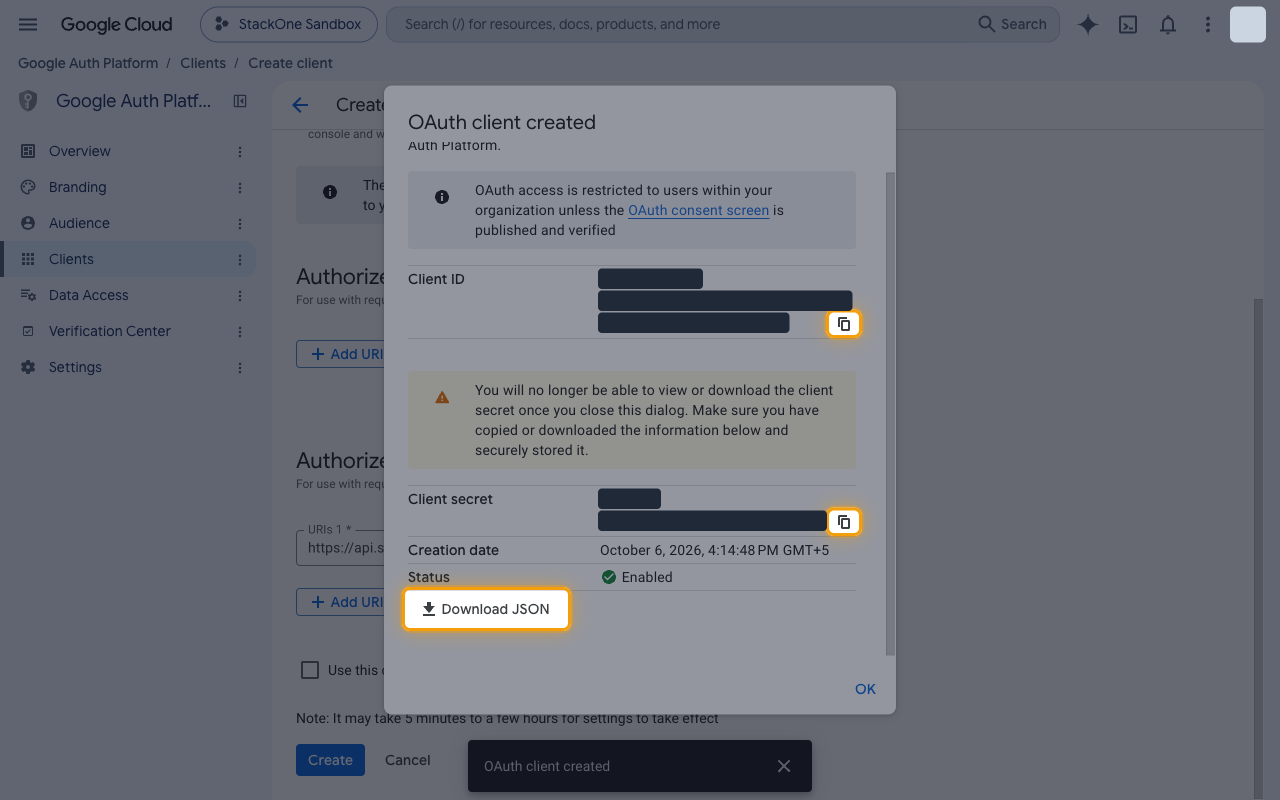Viewport: 1280px width, 800px height.
Task: Dismiss the OAuth client created toast
Action: [x=784, y=766]
